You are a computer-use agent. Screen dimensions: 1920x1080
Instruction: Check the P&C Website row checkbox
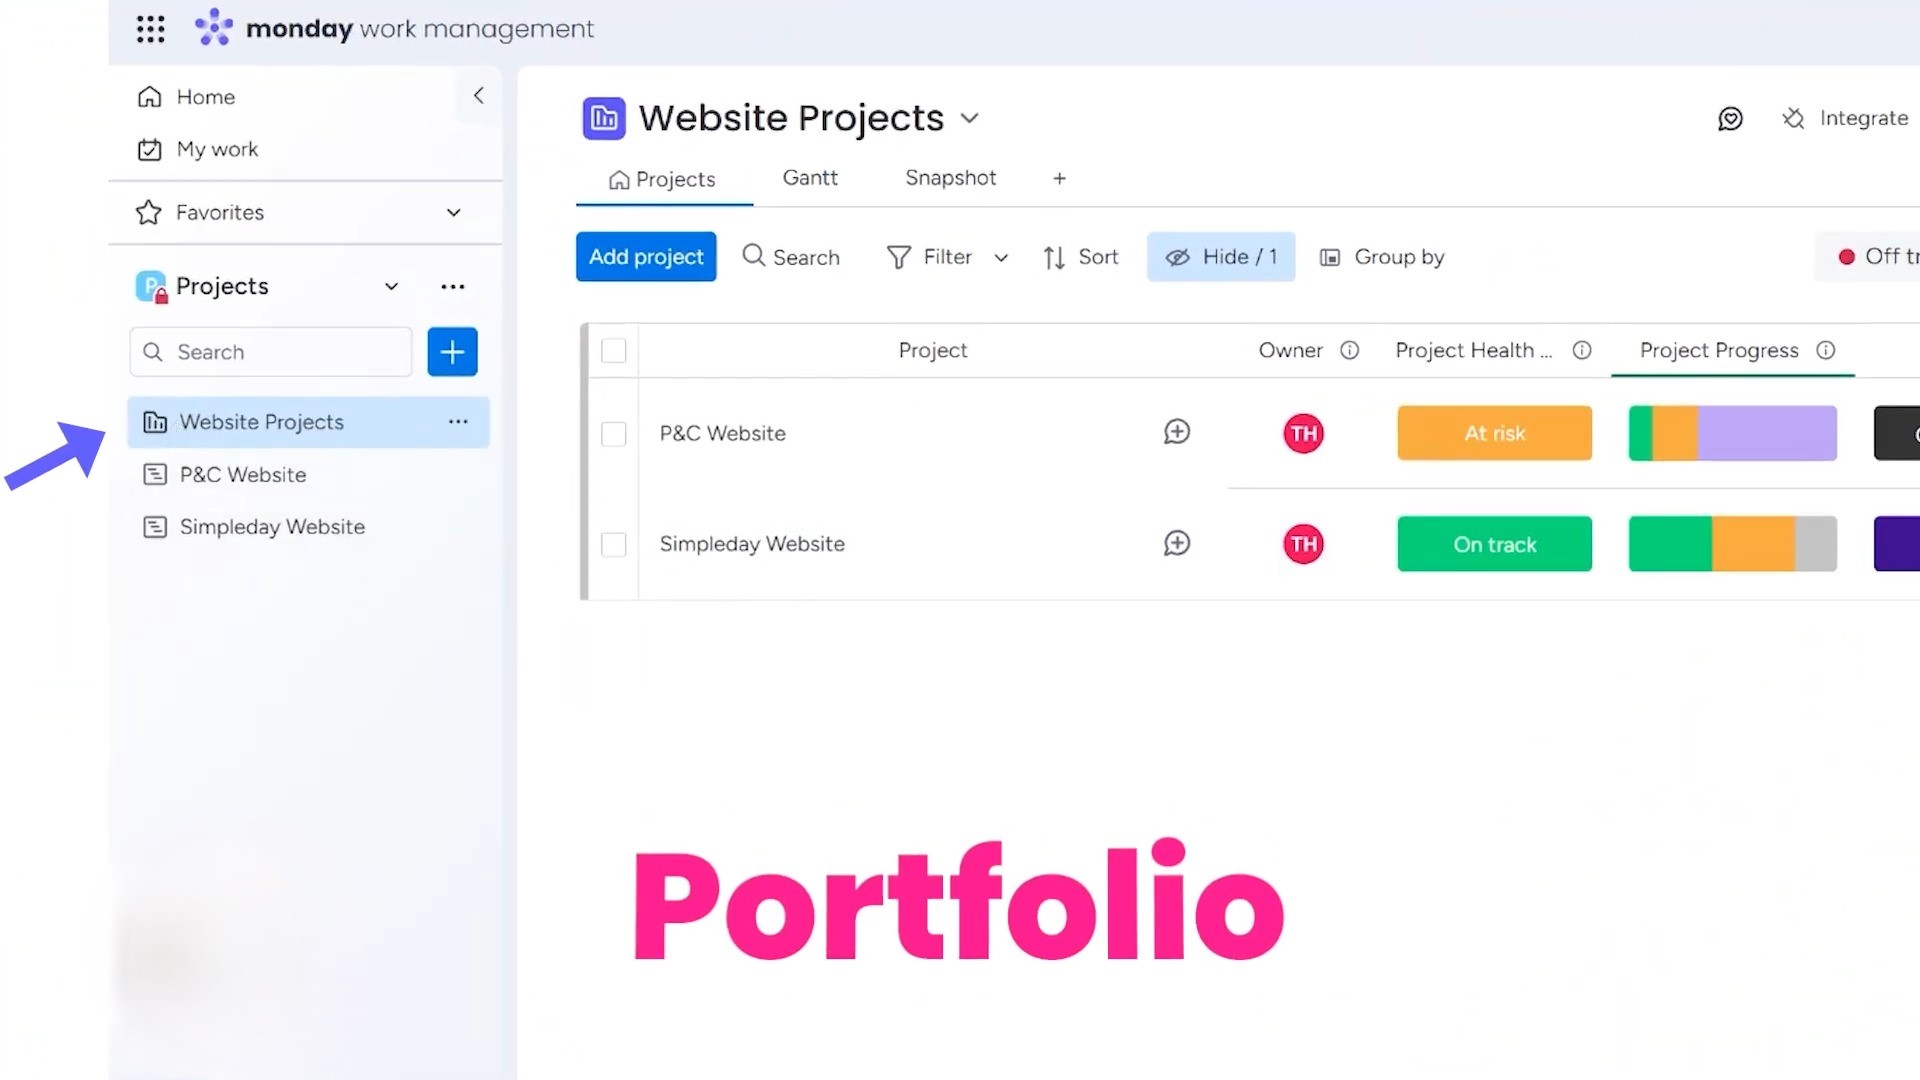click(613, 433)
